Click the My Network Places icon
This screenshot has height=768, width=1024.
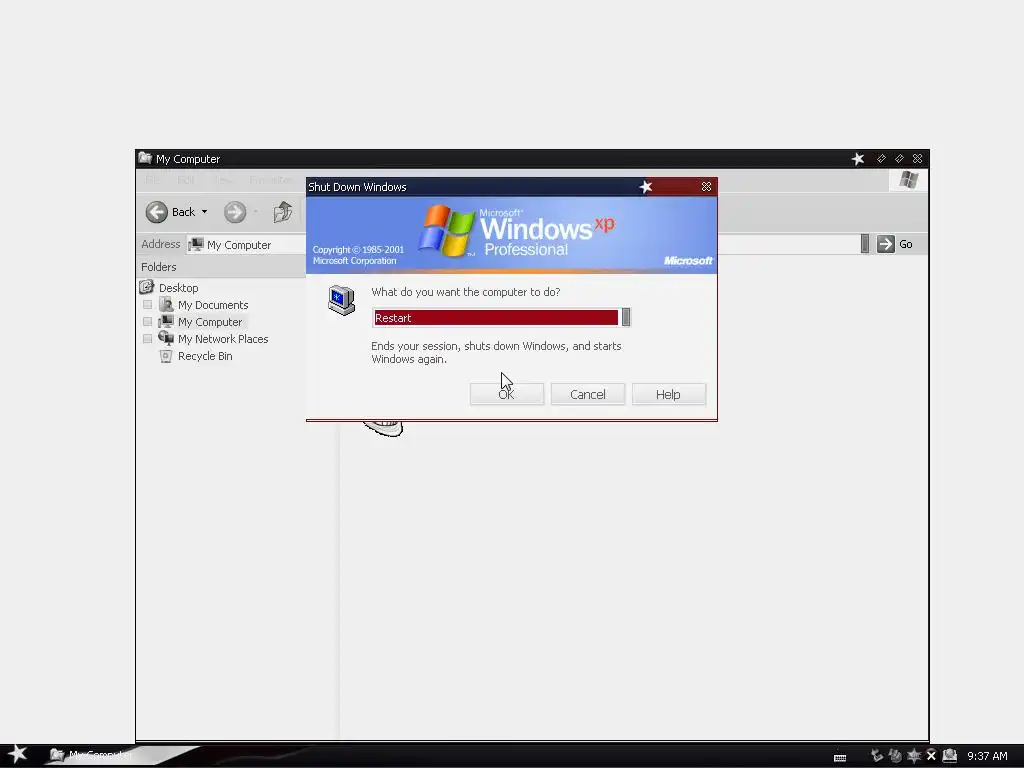click(x=166, y=338)
